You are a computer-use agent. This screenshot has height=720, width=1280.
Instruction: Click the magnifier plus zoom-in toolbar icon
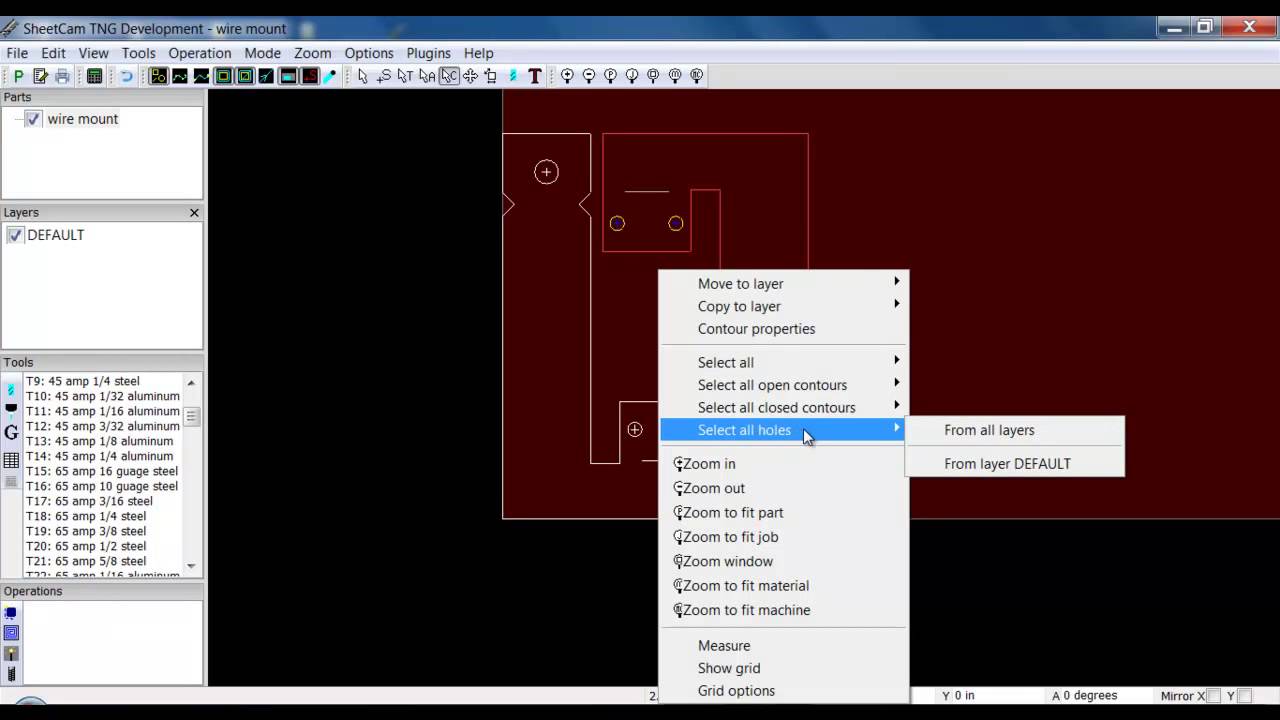[567, 76]
